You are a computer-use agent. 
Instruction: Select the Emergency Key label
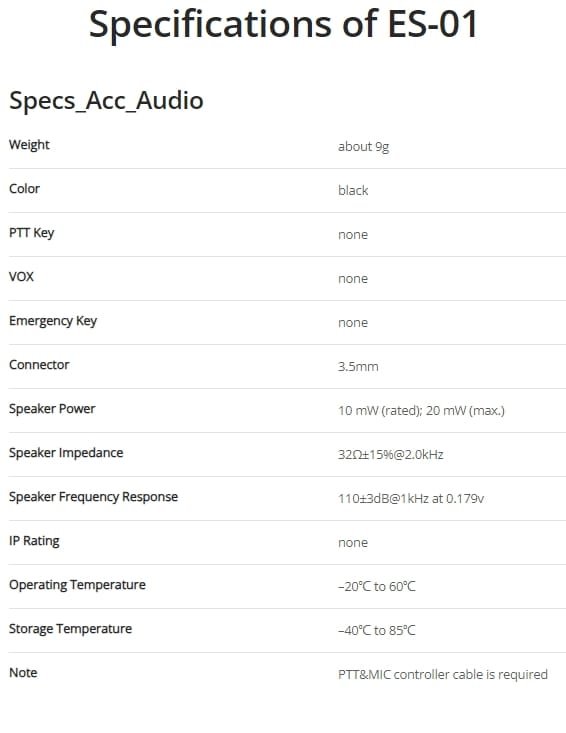point(53,321)
